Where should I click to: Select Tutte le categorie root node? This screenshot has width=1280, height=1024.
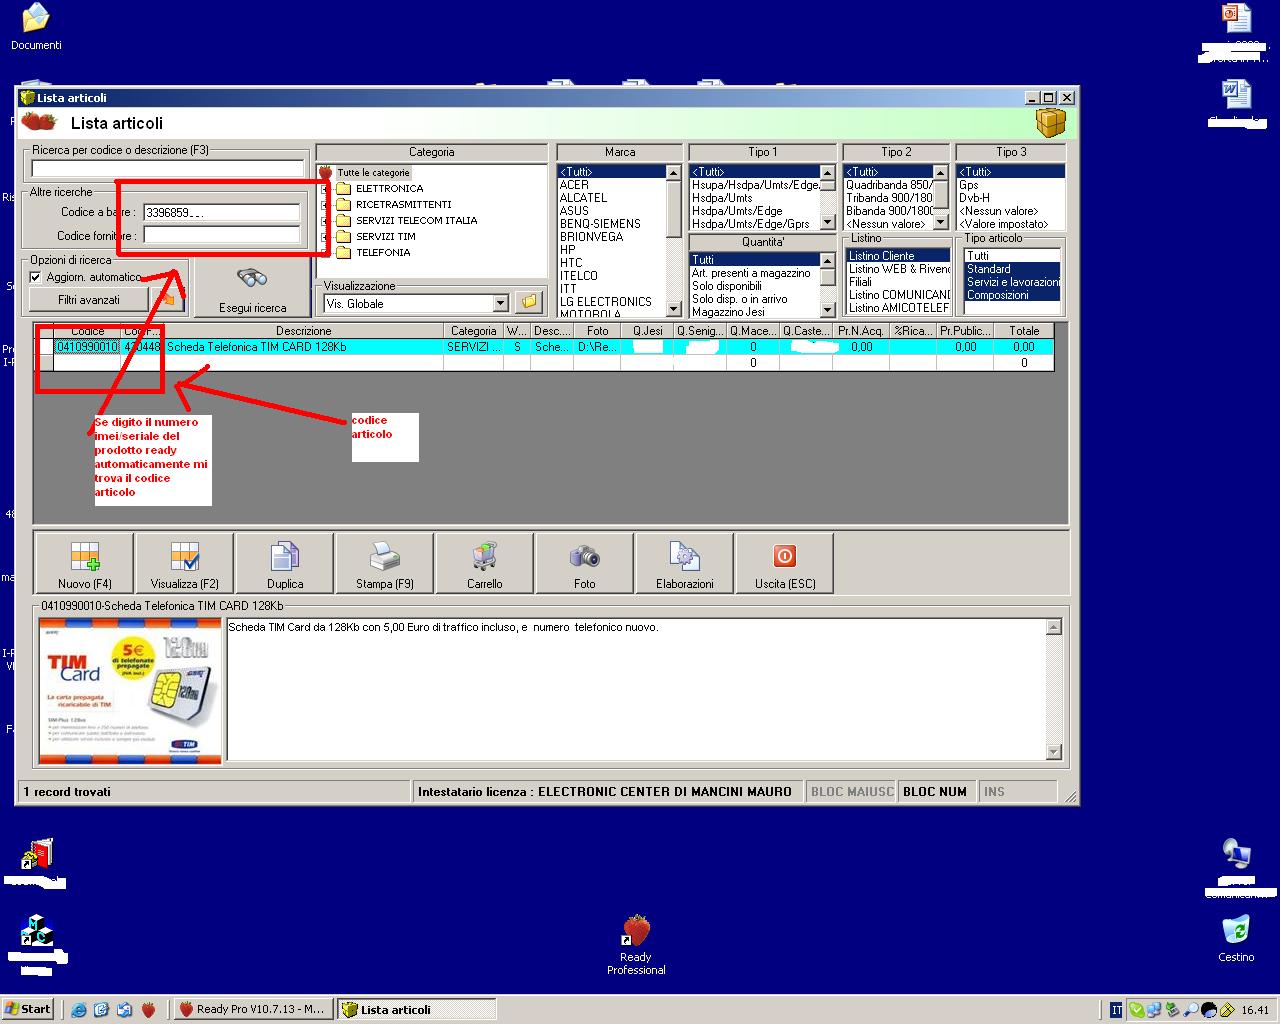point(373,173)
